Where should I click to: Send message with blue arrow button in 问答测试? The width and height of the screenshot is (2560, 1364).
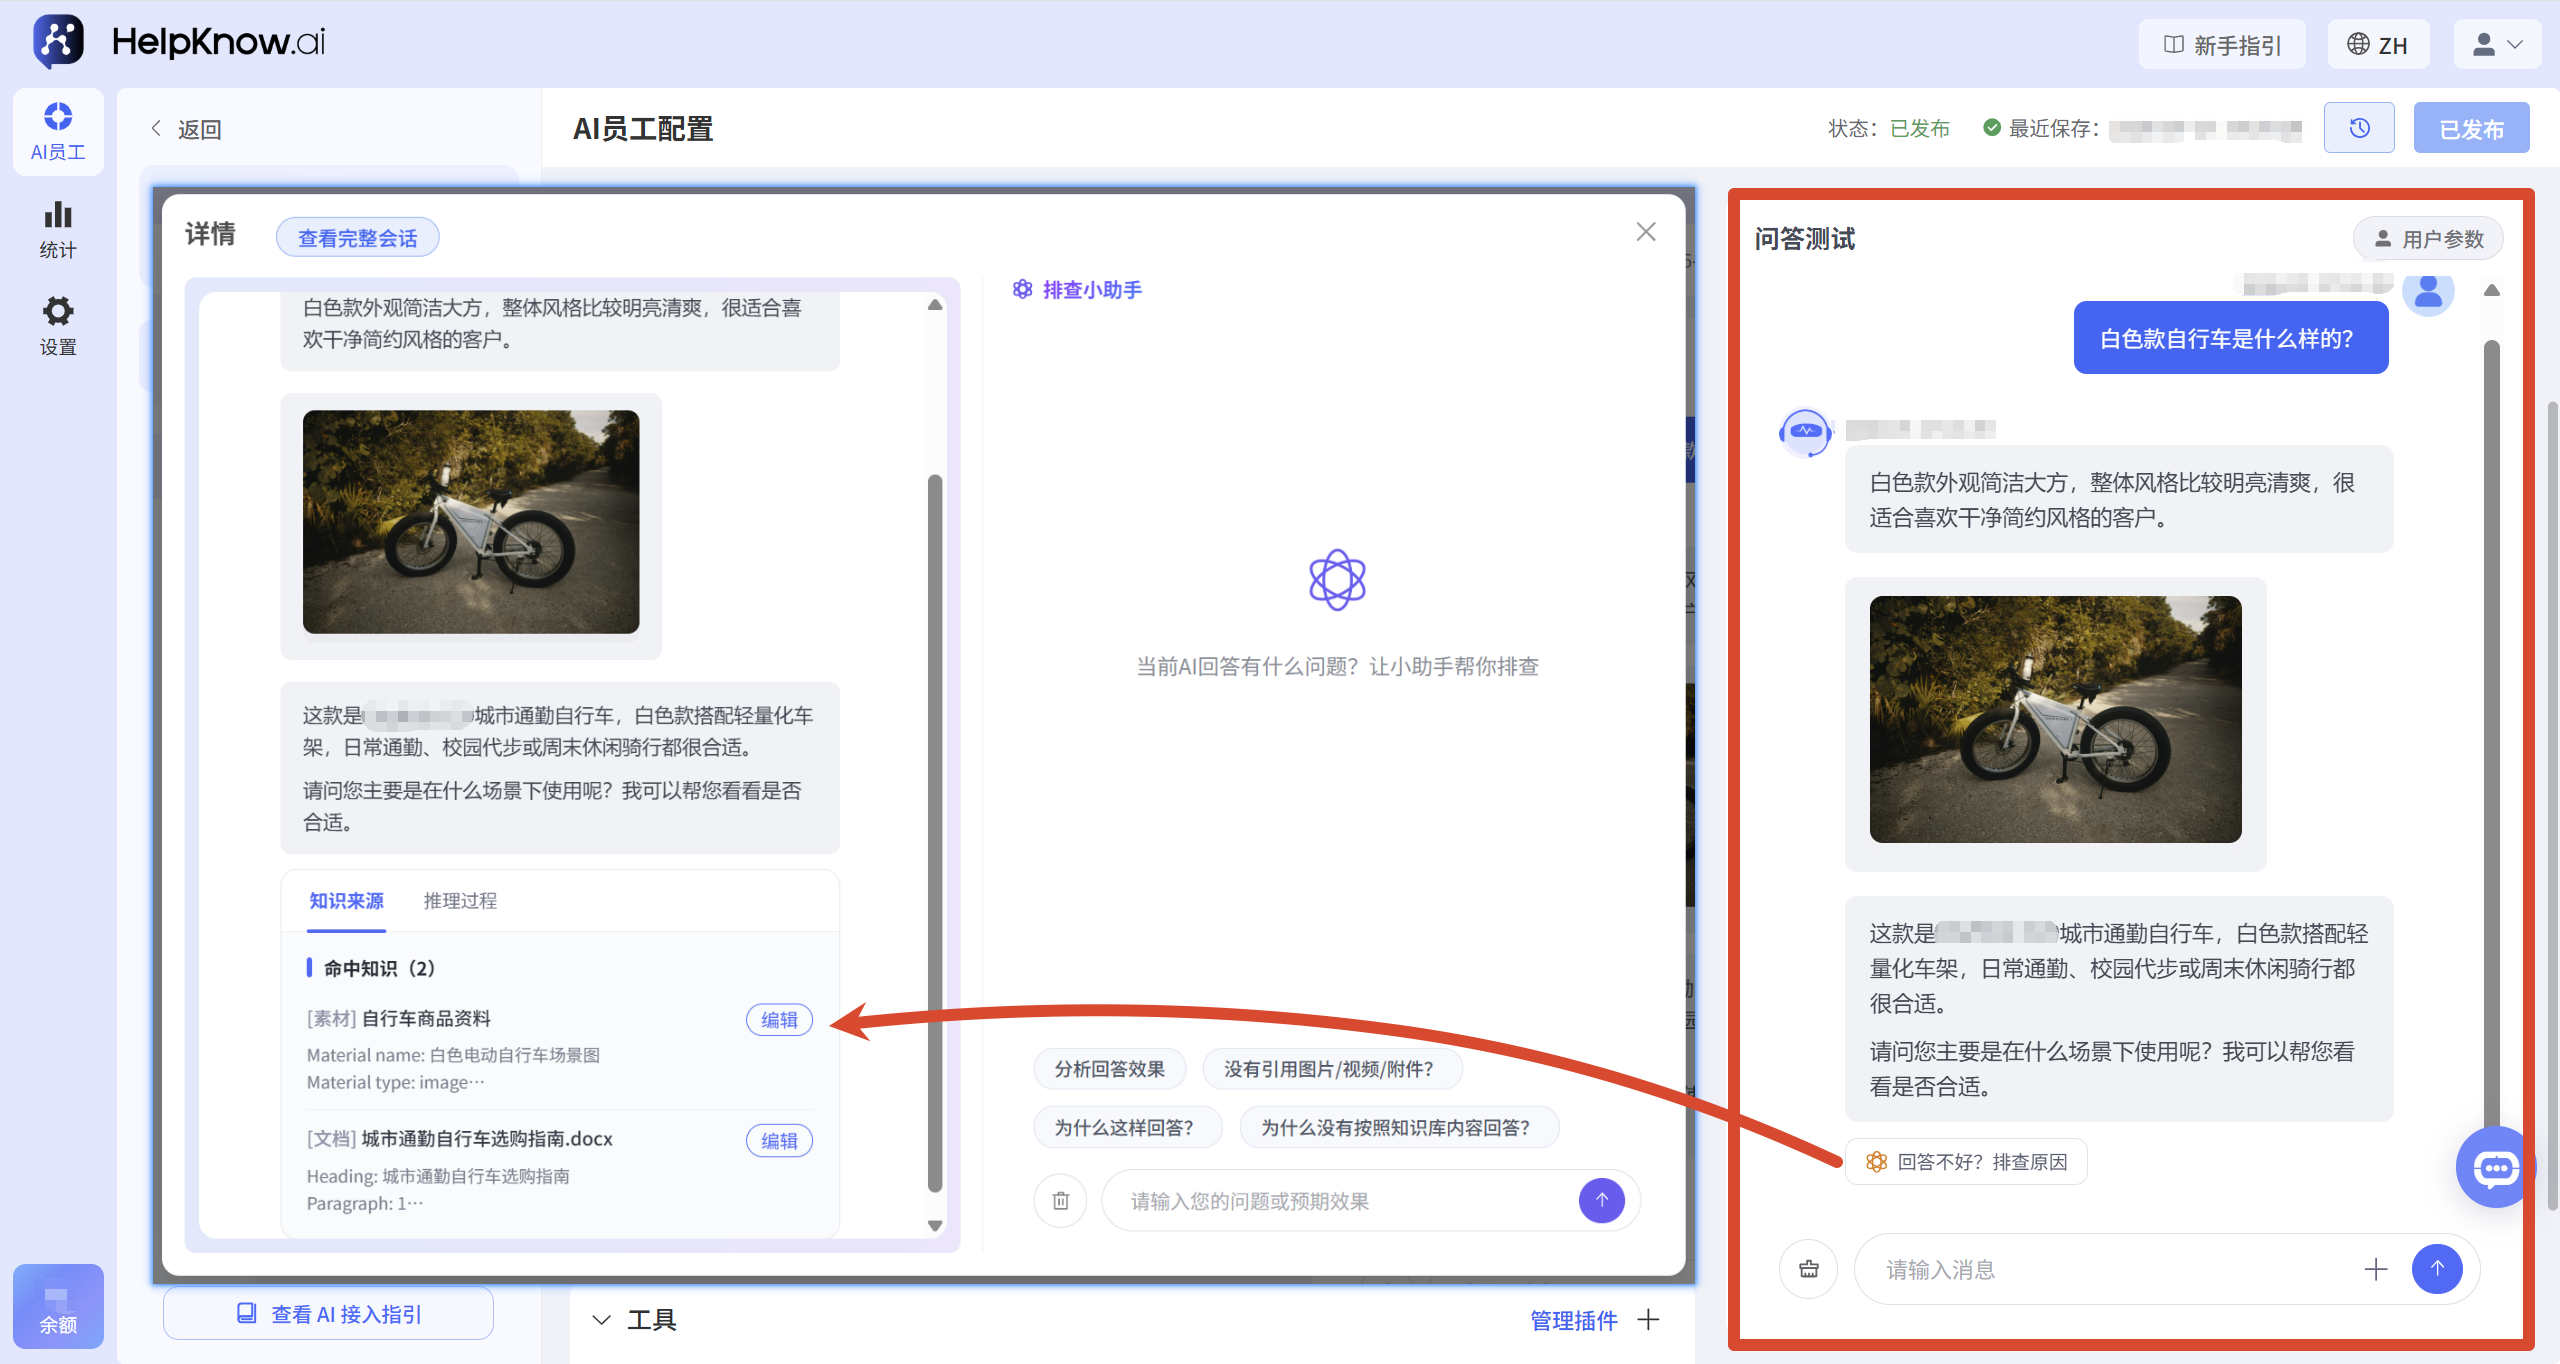point(2437,1269)
